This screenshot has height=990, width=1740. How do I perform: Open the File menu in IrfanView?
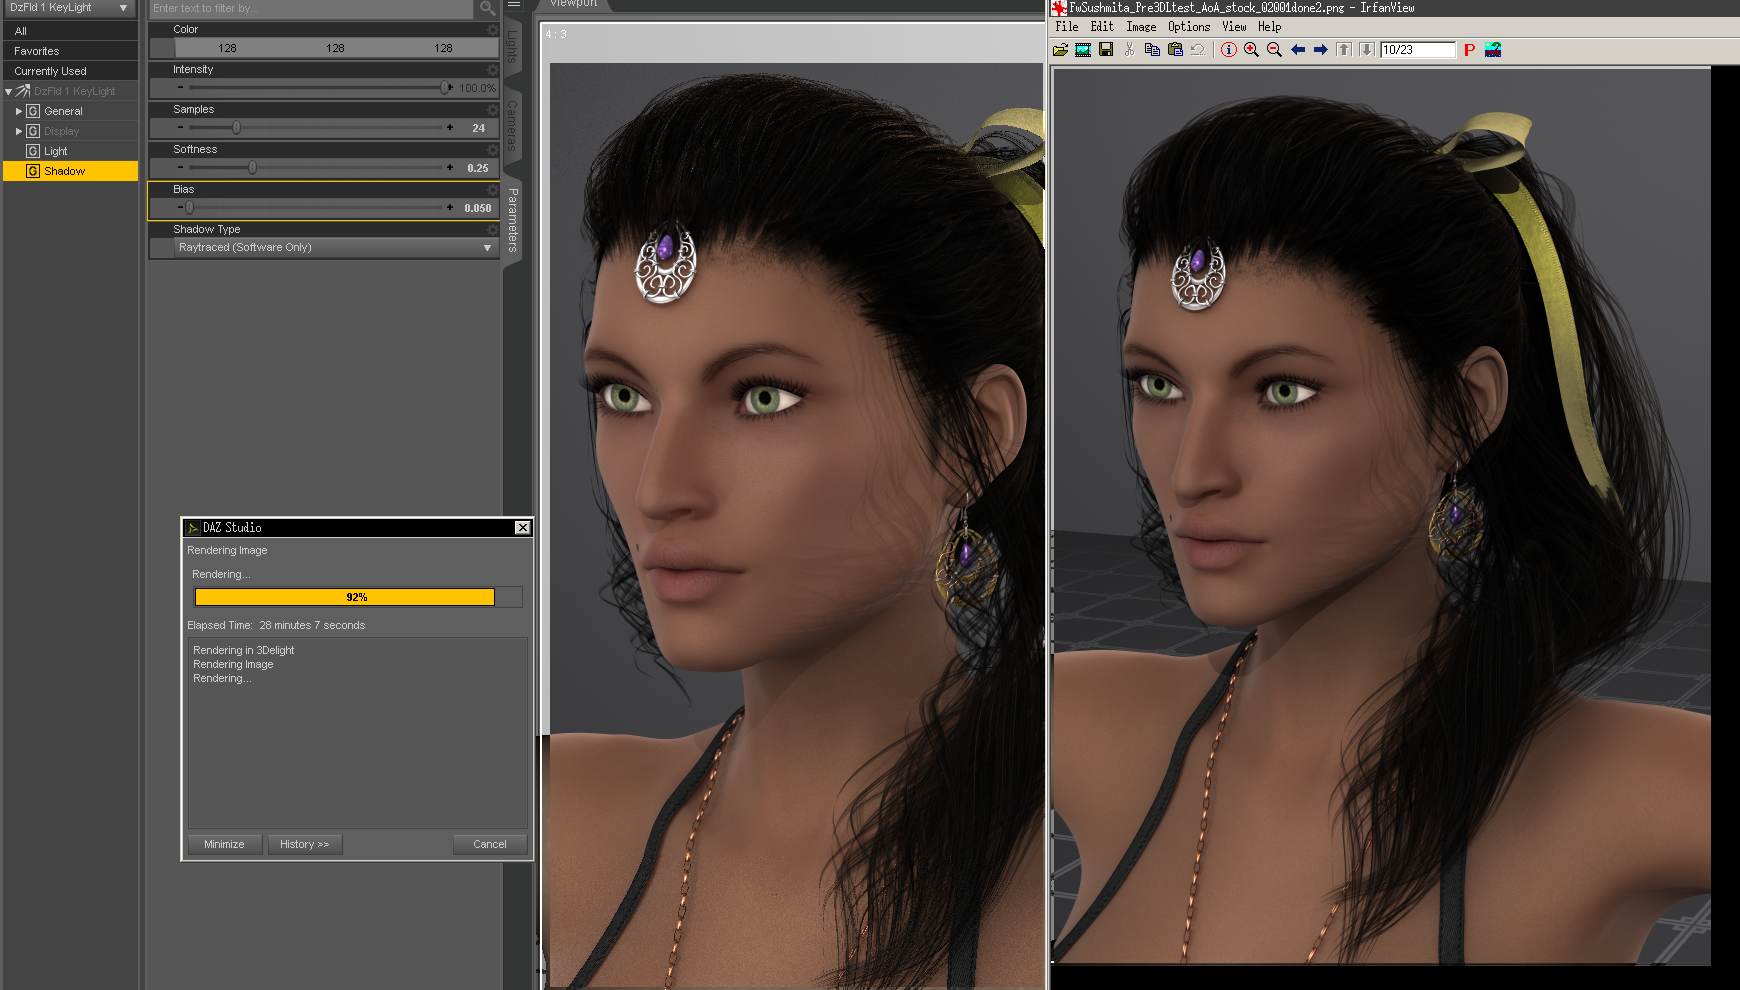coord(1067,27)
